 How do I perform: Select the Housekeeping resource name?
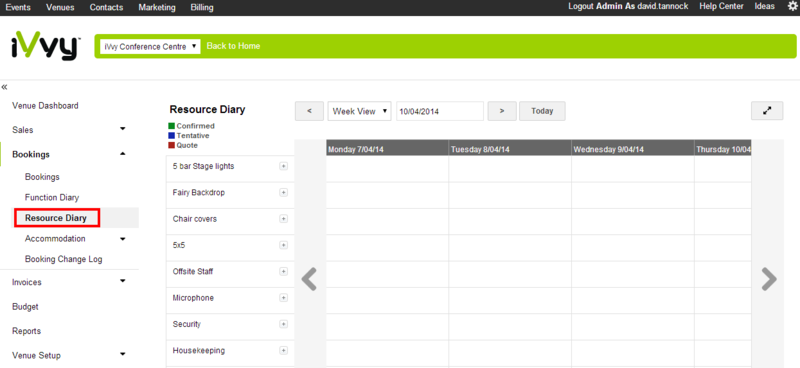pyautogui.click(x=199, y=351)
